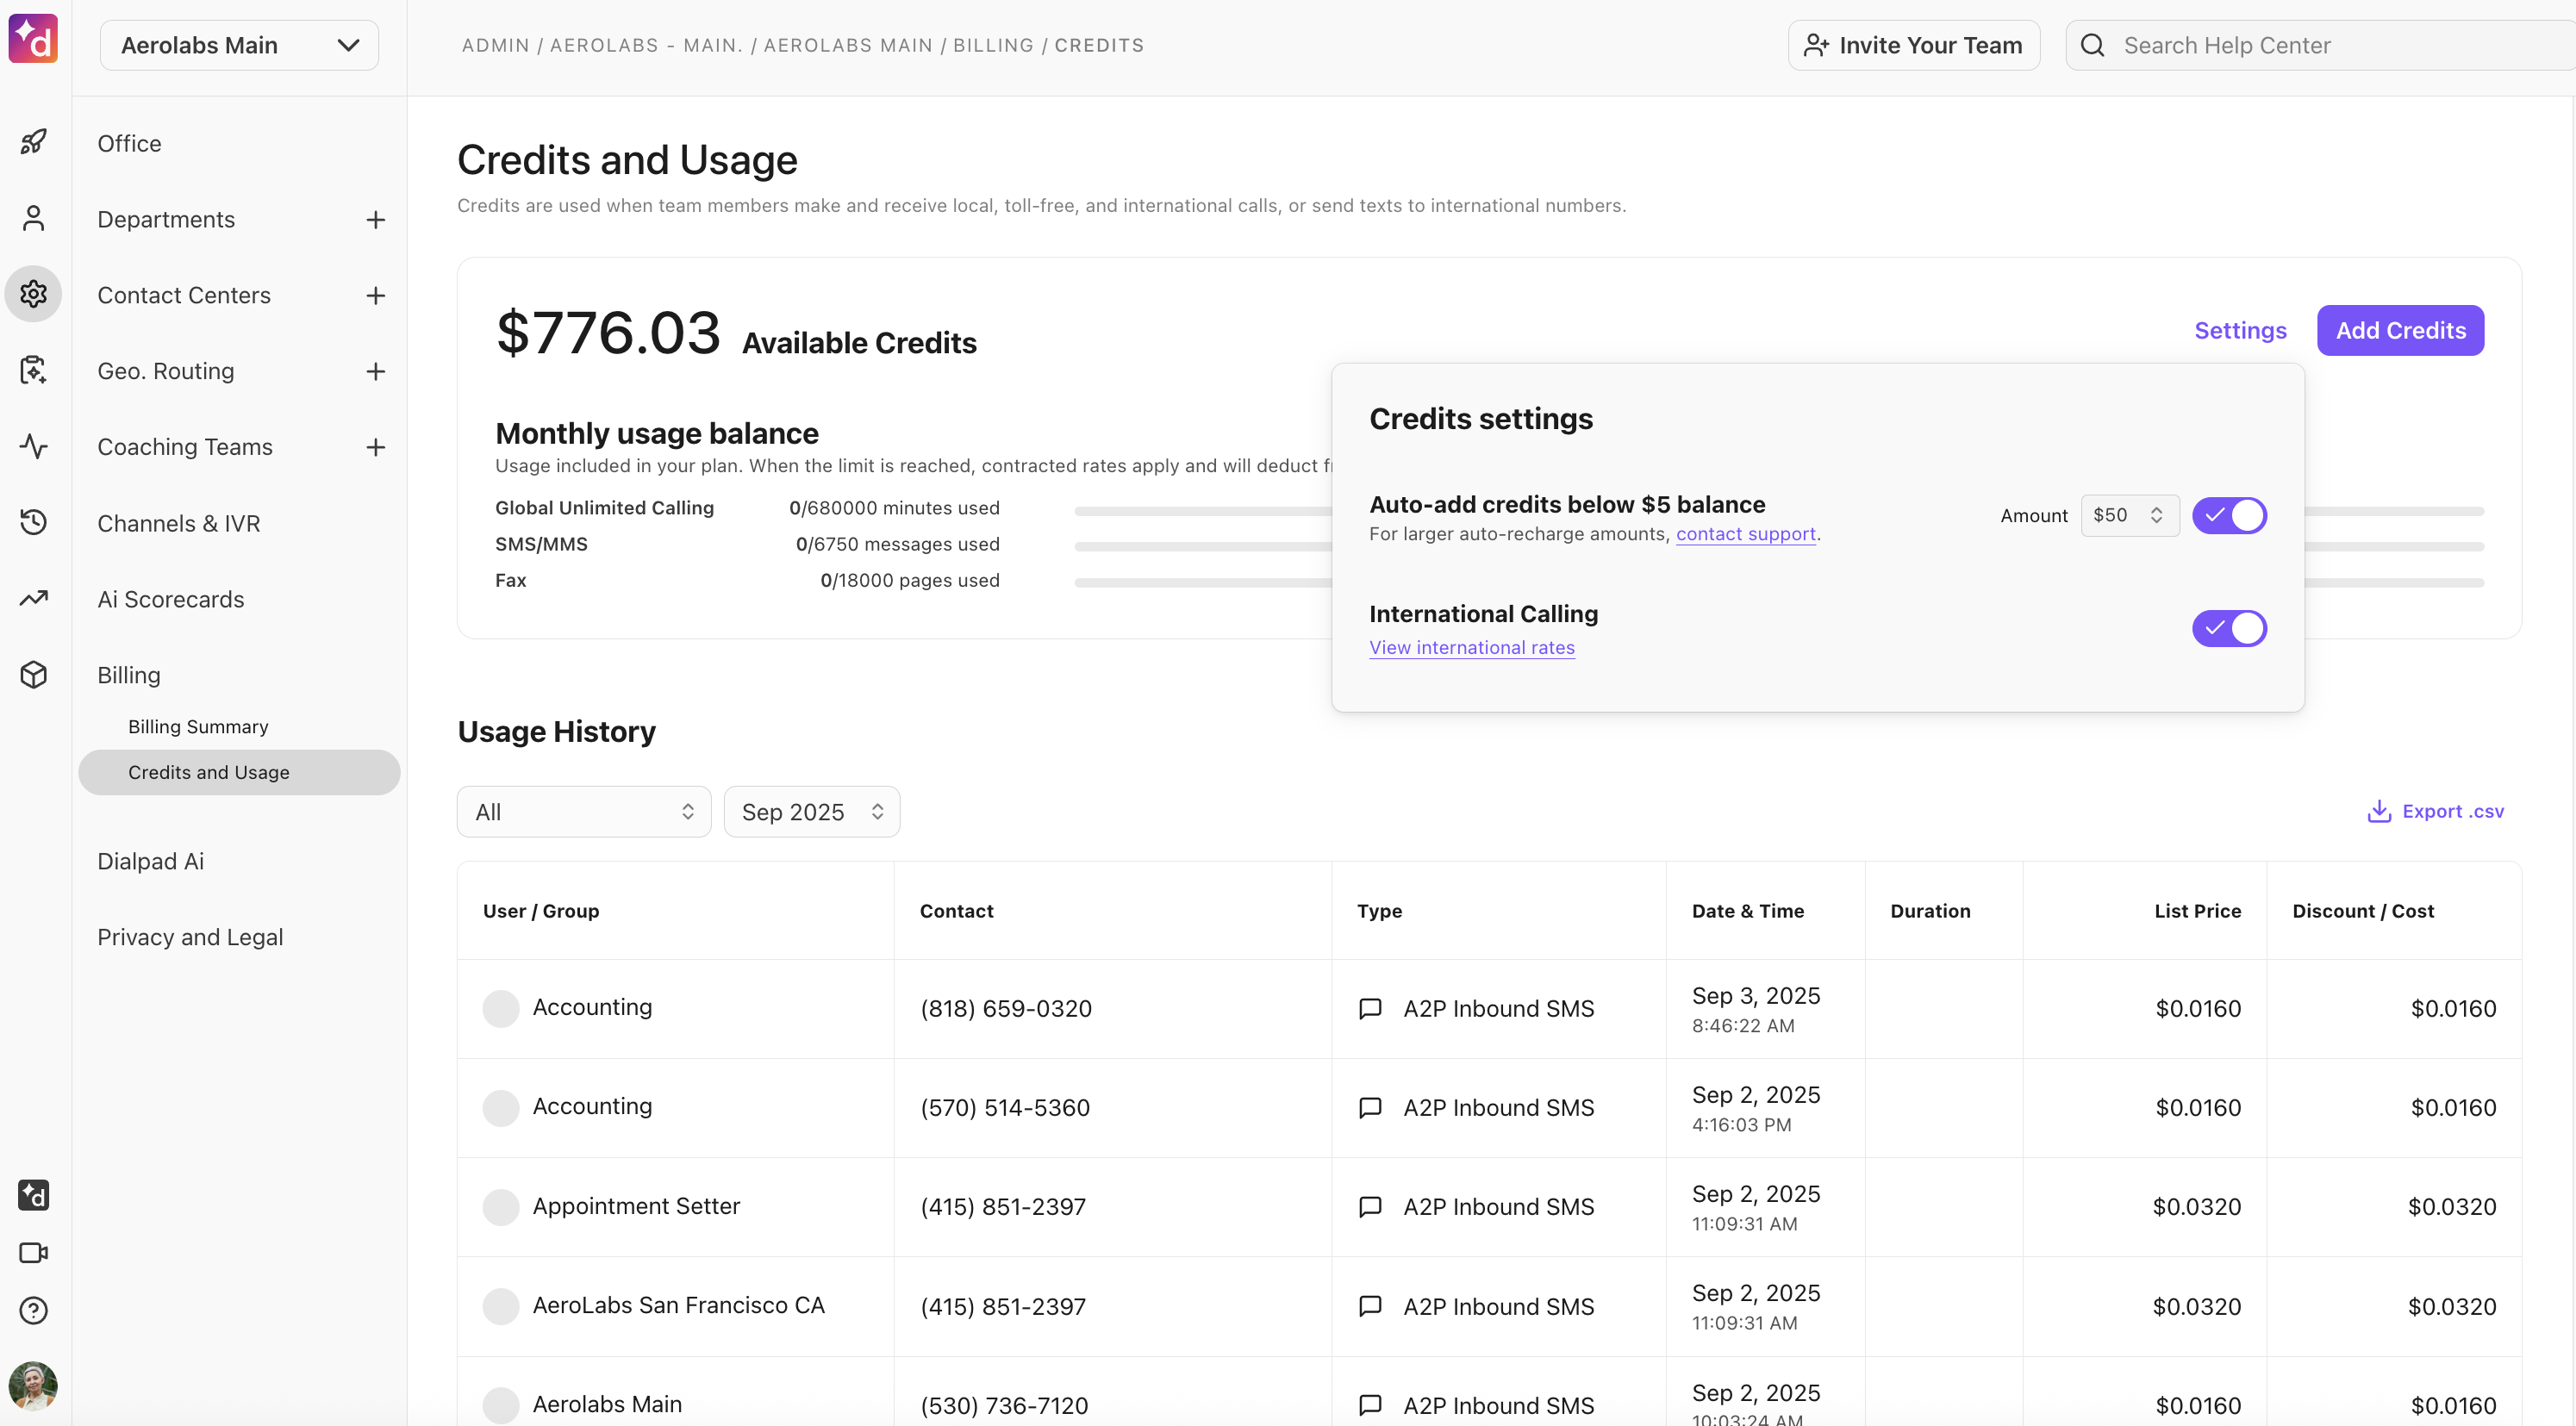This screenshot has width=2576, height=1426.
Task: Toggle the International Calling switch
Action: [2229, 628]
